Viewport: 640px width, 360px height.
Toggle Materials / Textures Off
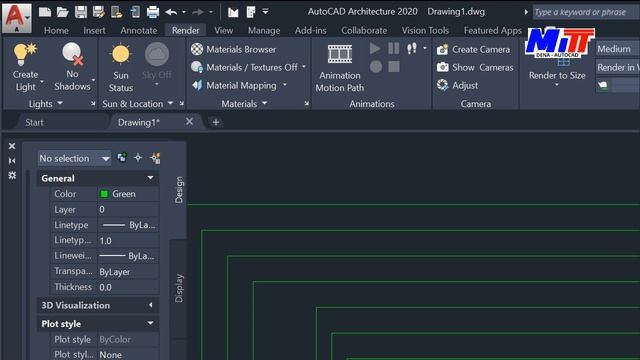[x=244, y=67]
